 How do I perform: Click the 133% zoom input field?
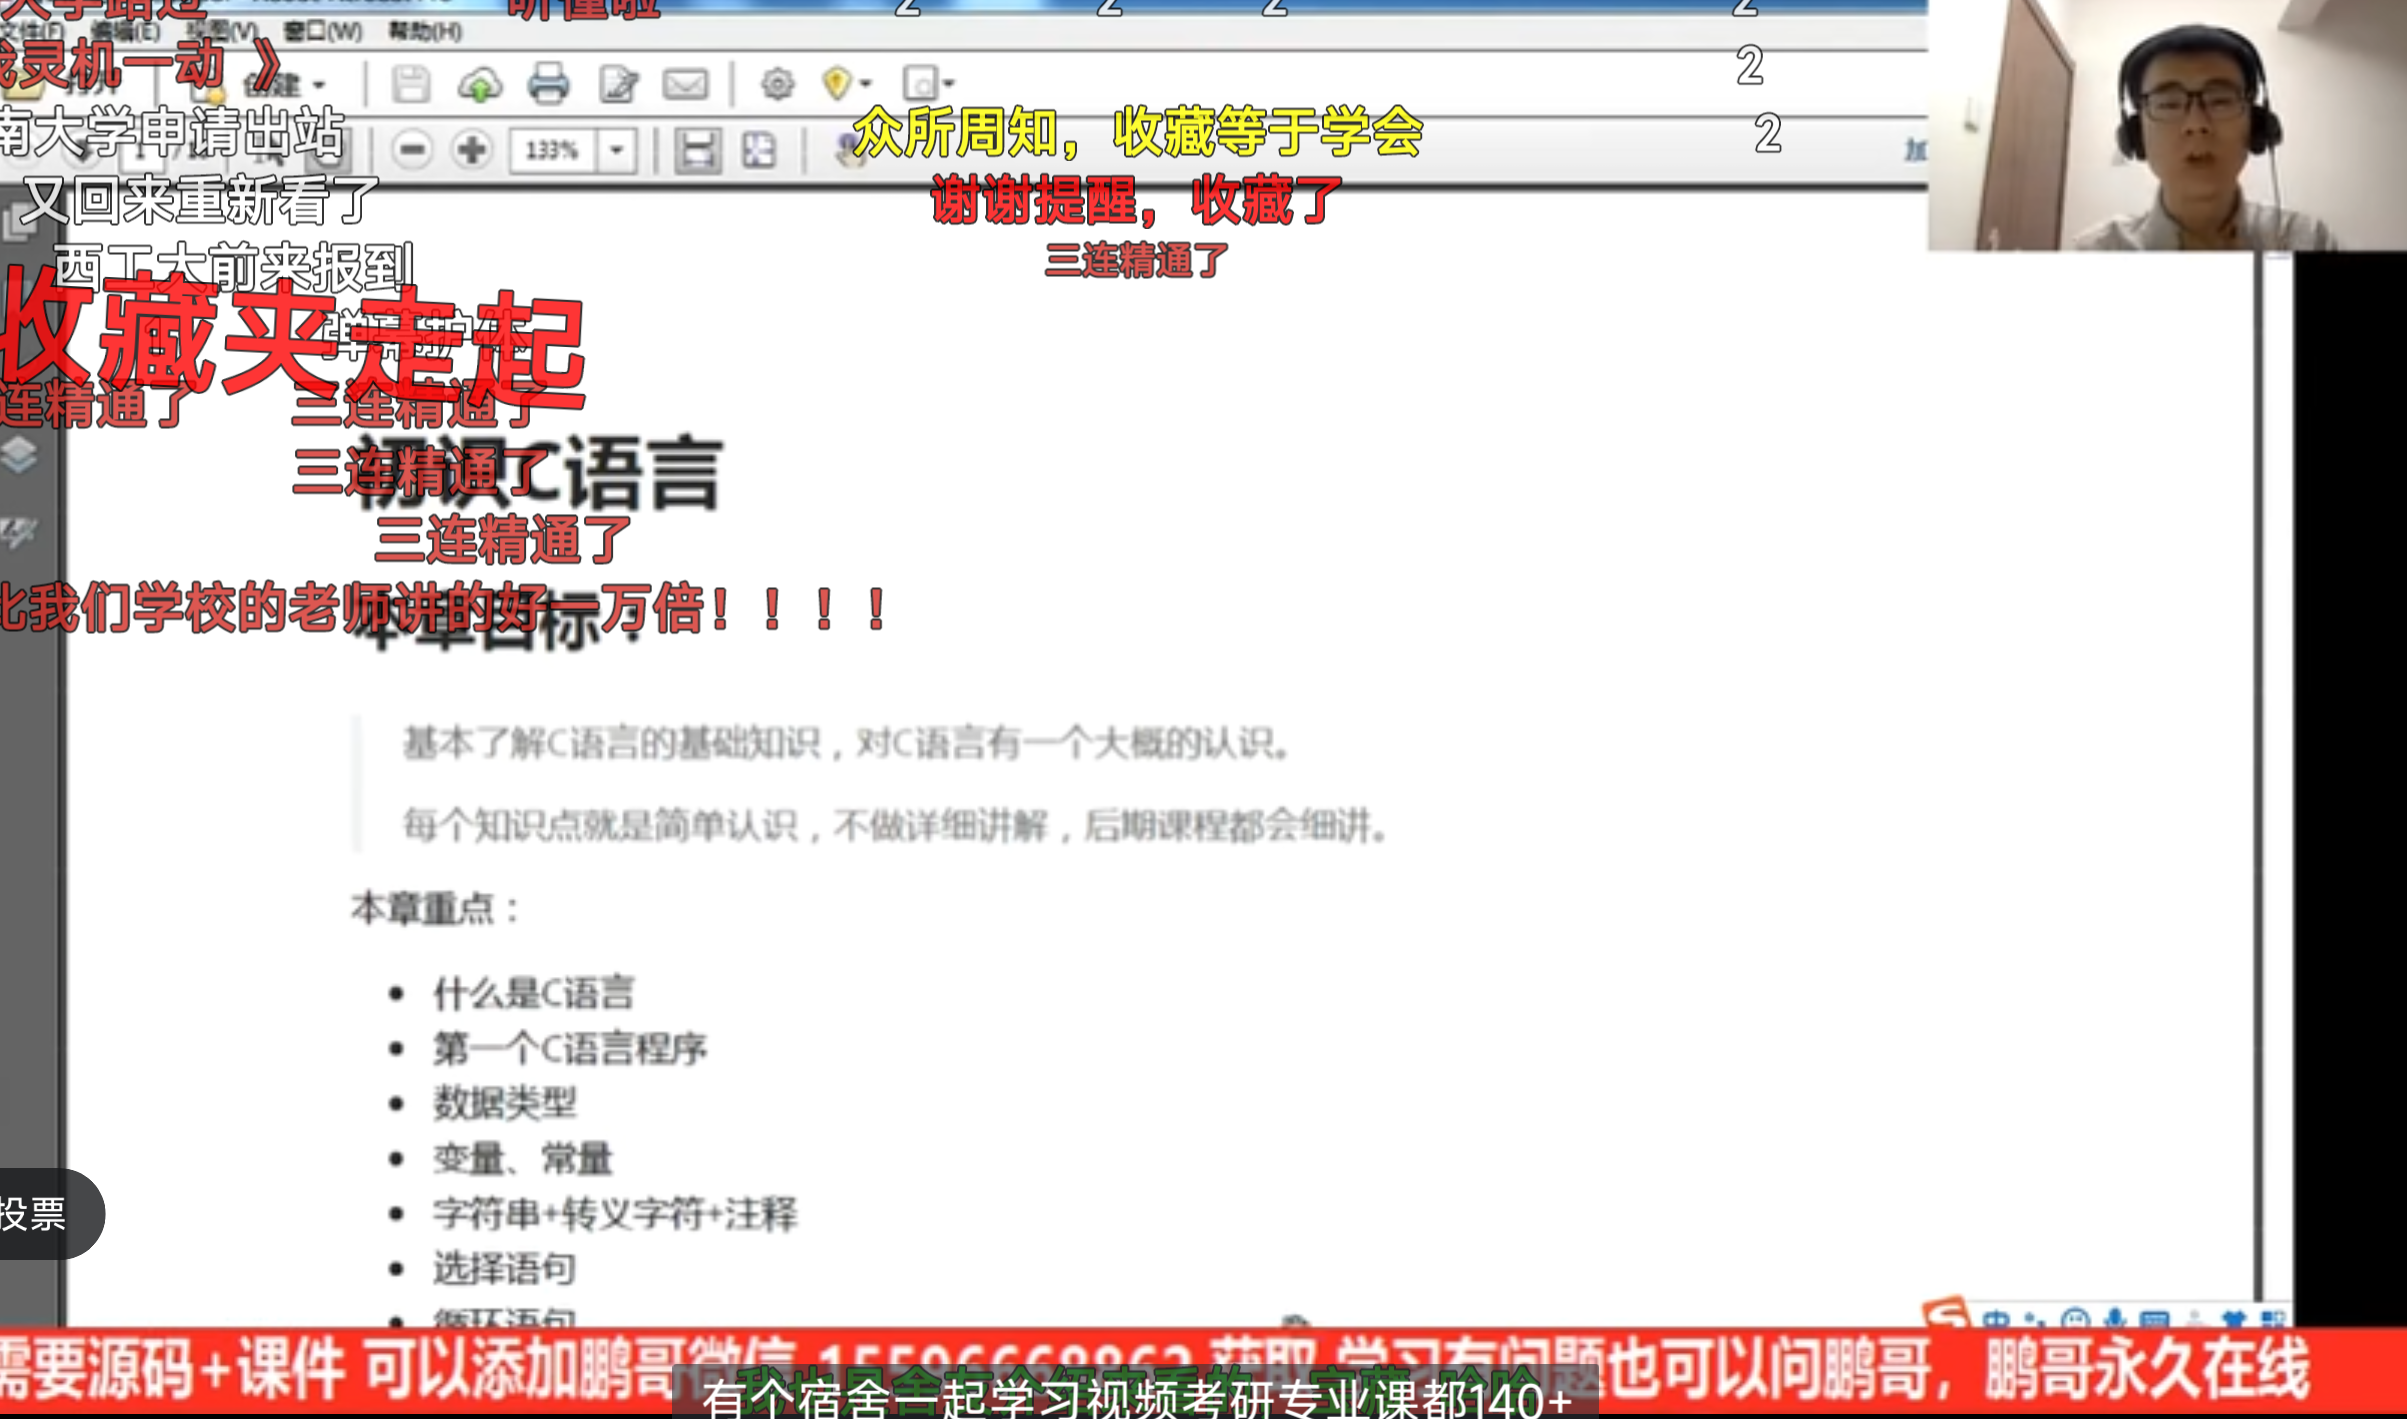coord(552,151)
